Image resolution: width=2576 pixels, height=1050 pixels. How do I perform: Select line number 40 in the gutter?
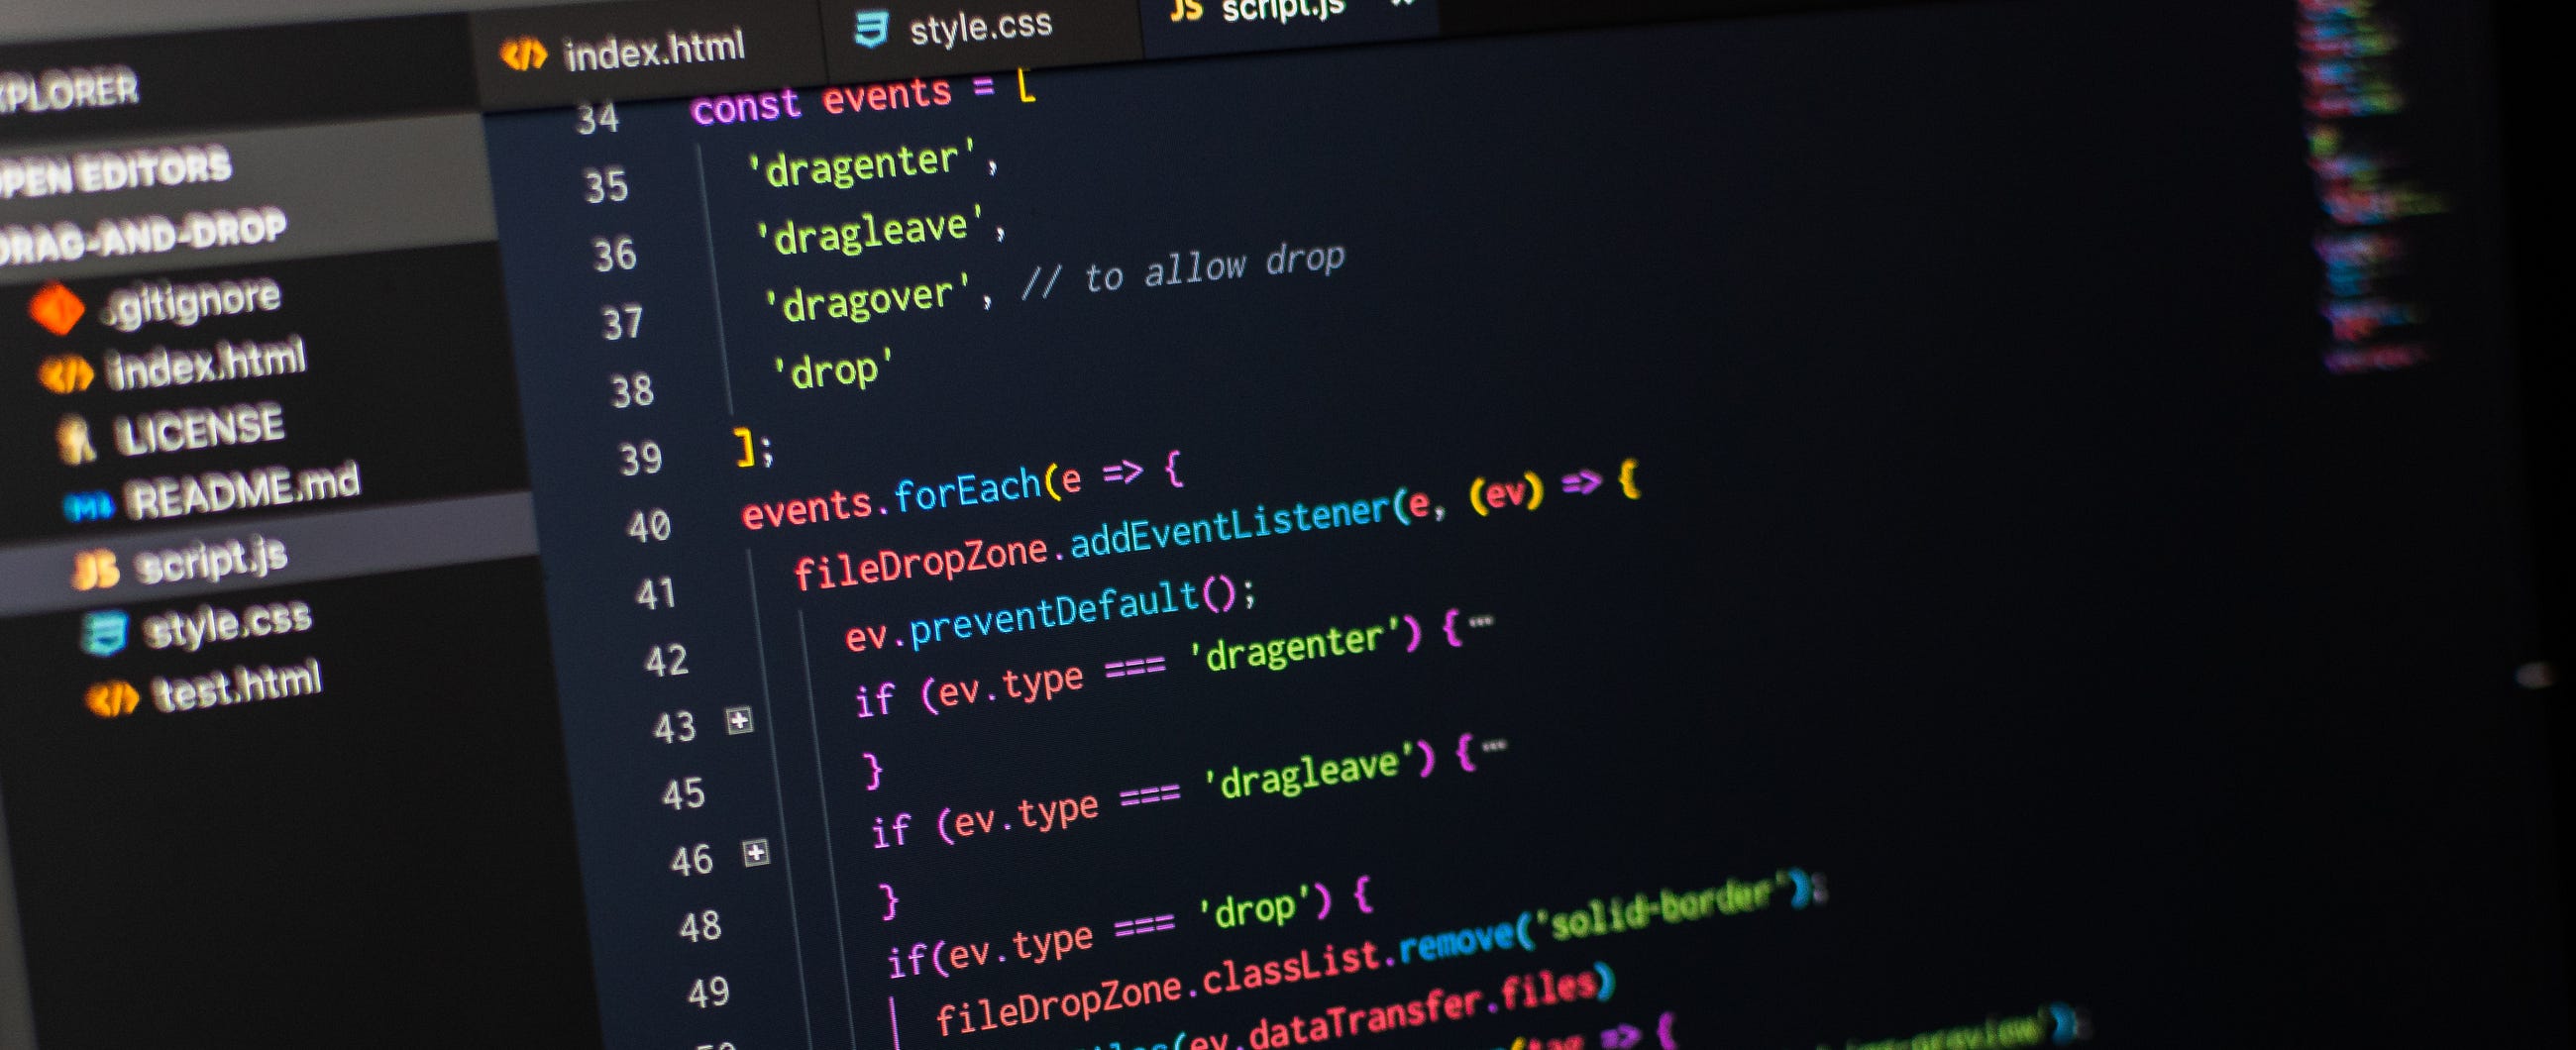coord(649,526)
